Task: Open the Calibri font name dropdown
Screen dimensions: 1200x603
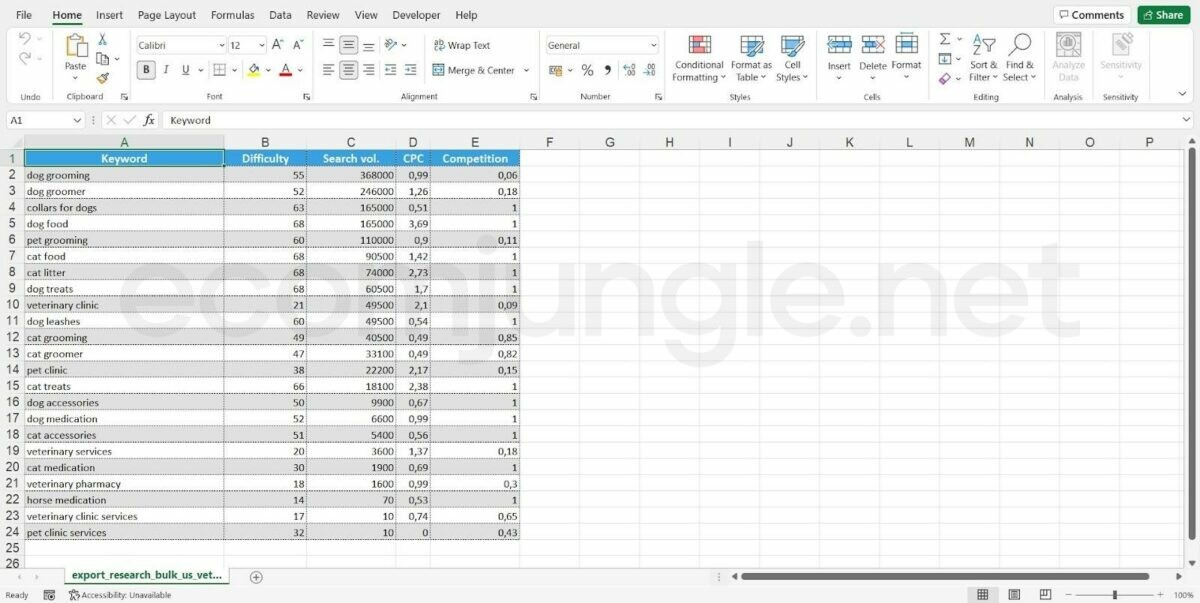Action: [x=221, y=45]
